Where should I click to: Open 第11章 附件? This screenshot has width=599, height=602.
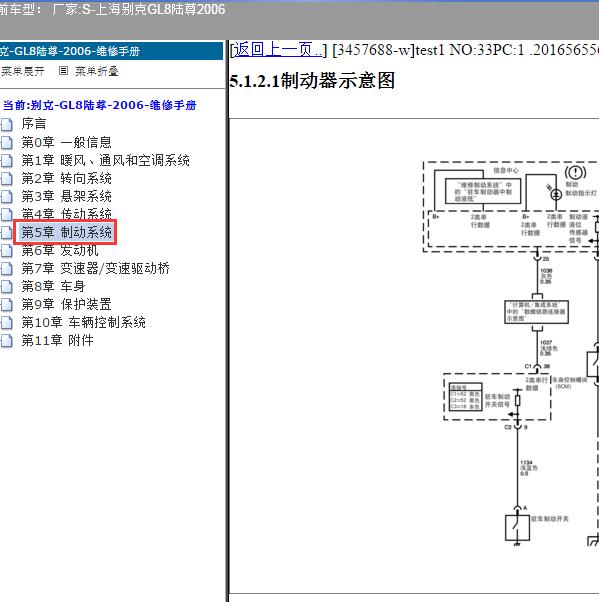point(58,341)
